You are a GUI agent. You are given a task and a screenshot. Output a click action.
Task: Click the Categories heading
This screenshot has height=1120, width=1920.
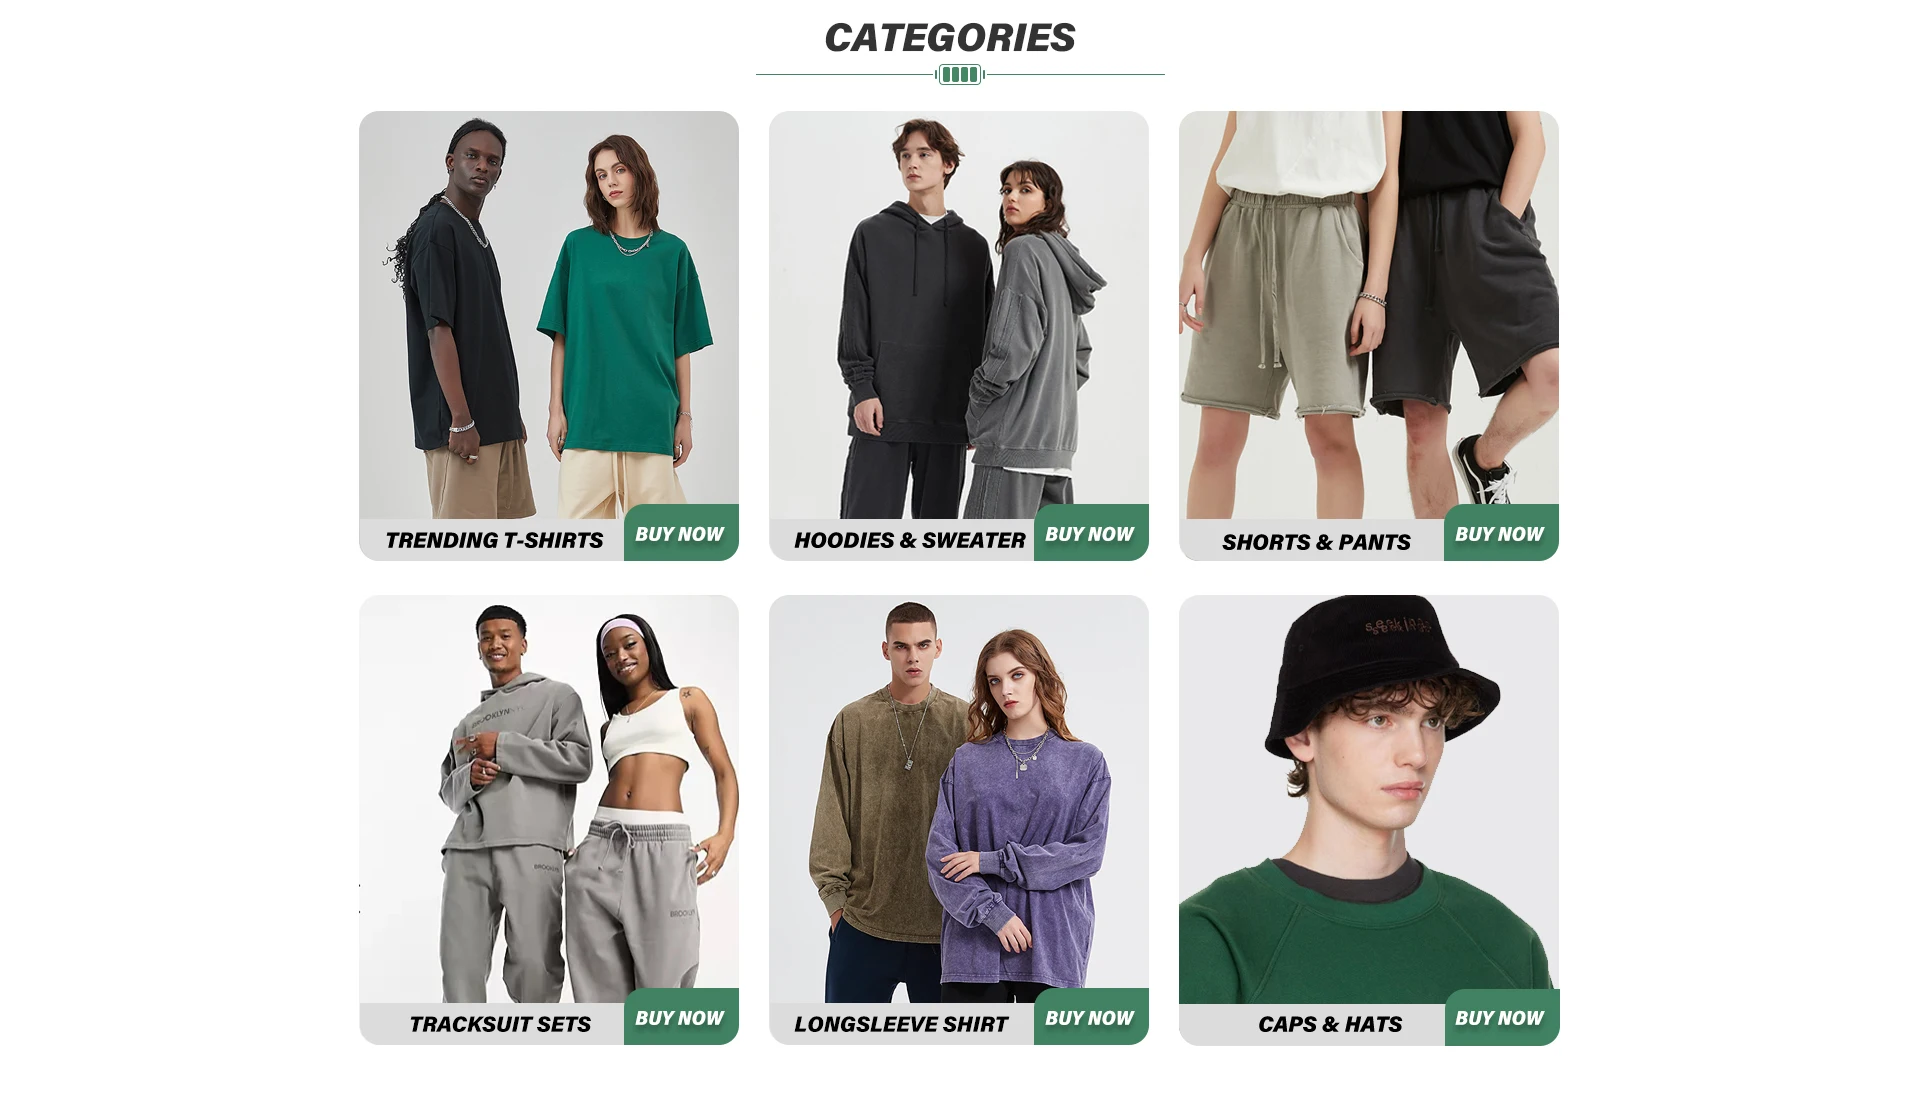[950, 38]
